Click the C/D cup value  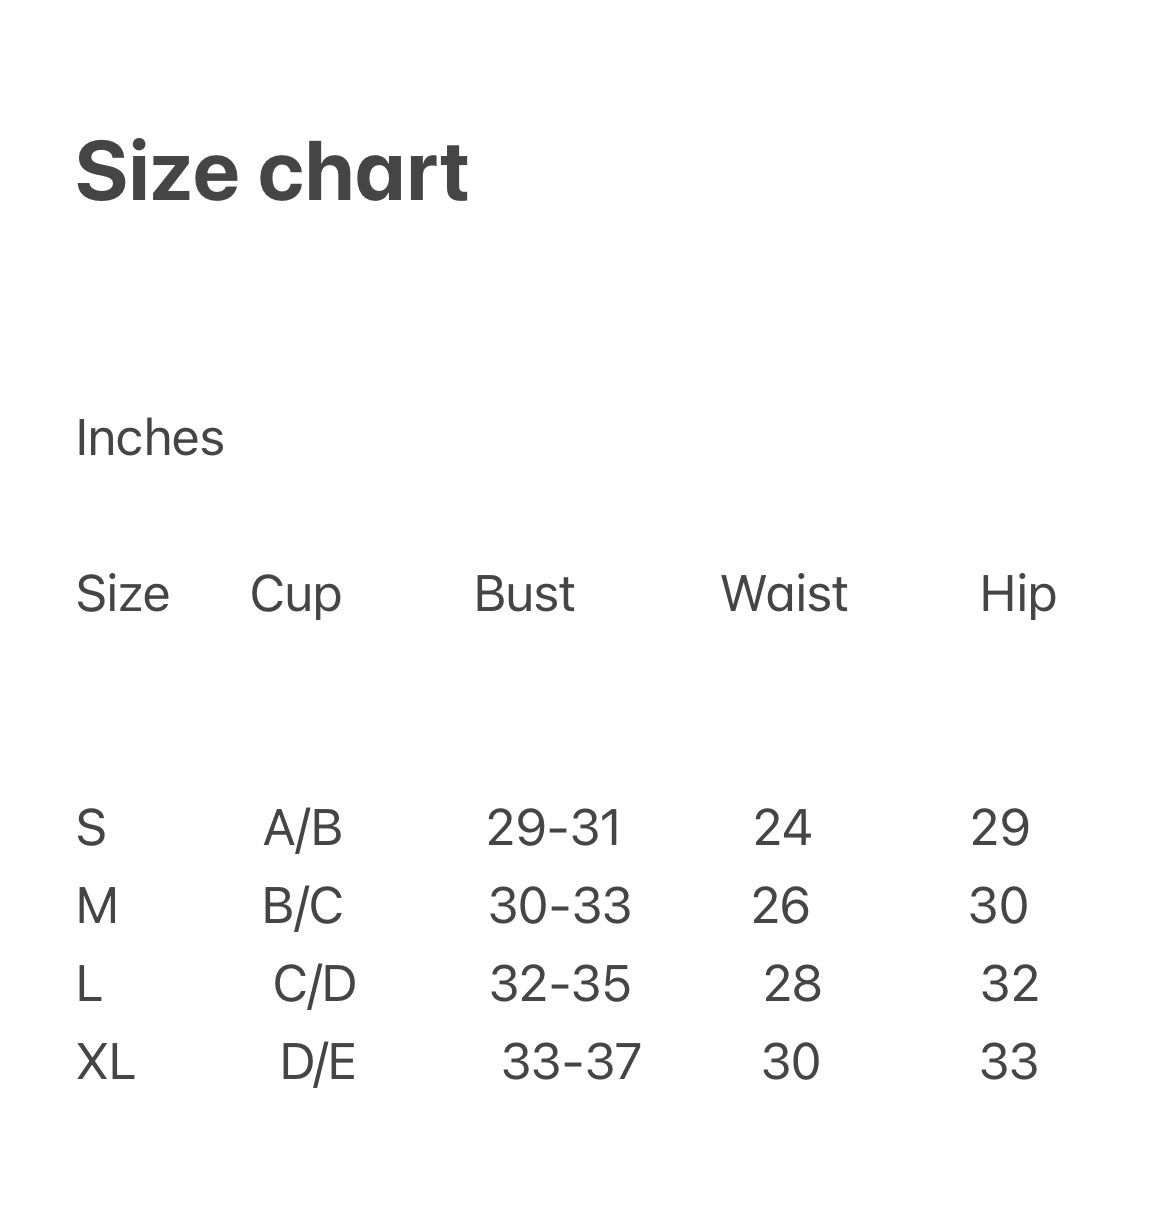tap(314, 984)
